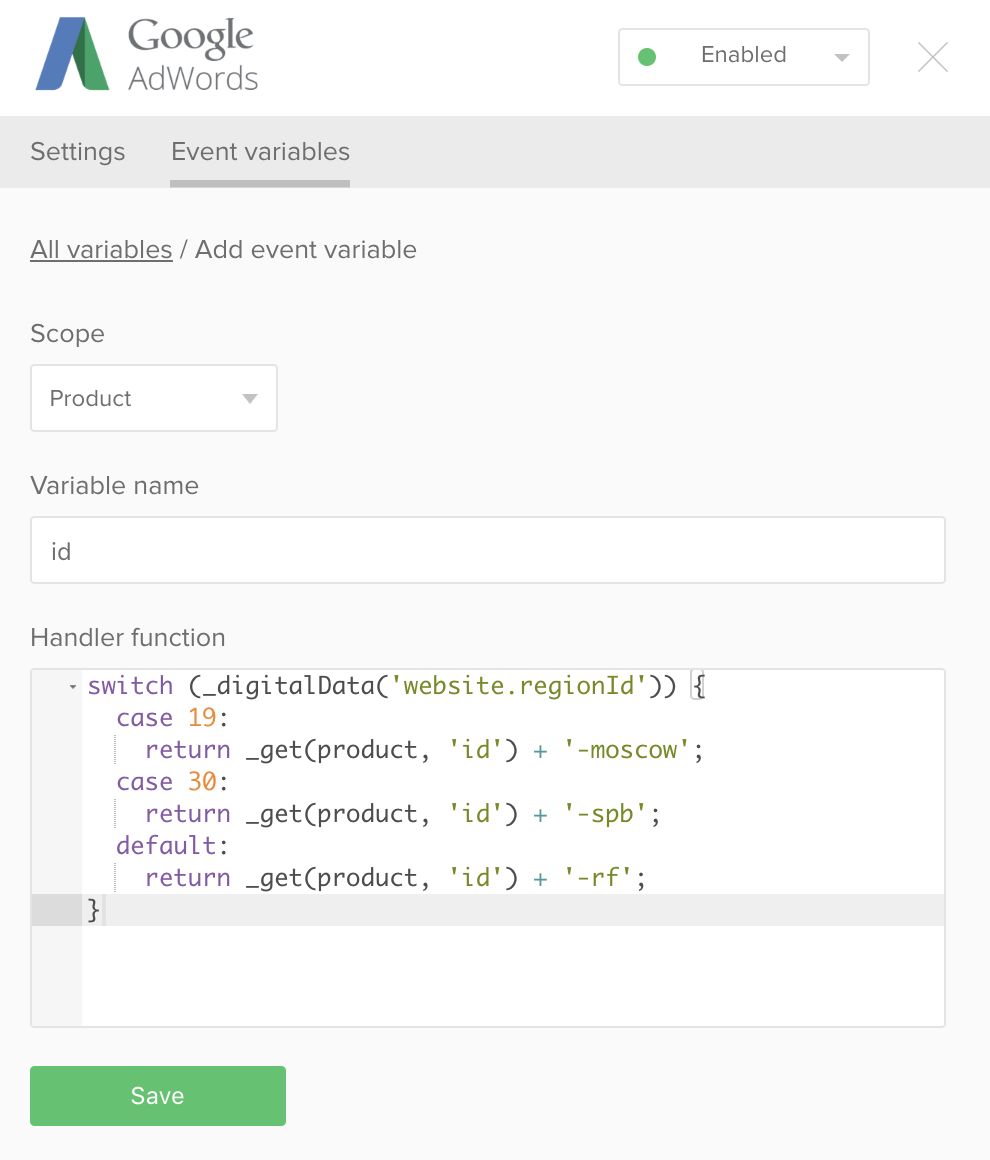Open the Scope Product dropdown
This screenshot has width=990, height=1160.
tap(154, 398)
